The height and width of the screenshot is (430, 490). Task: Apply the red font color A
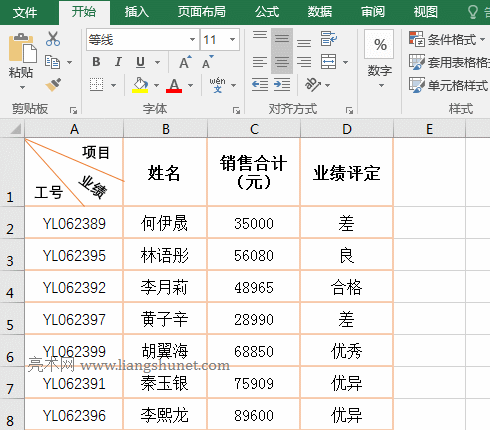point(174,85)
